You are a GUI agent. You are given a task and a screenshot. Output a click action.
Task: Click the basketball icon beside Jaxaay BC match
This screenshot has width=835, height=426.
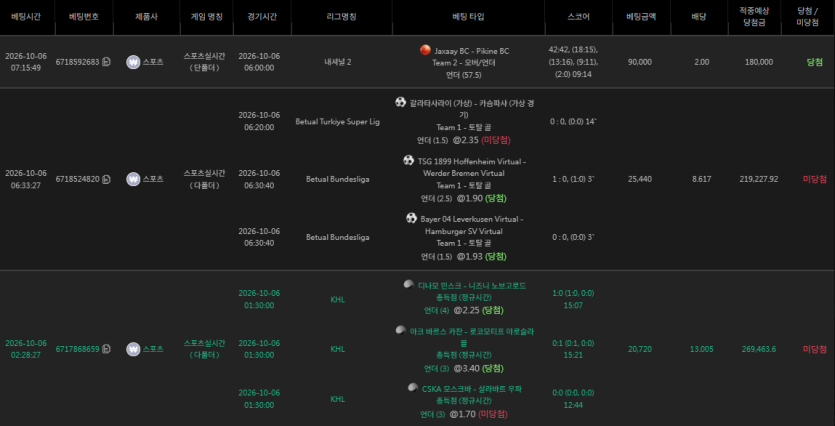pyautogui.click(x=425, y=50)
